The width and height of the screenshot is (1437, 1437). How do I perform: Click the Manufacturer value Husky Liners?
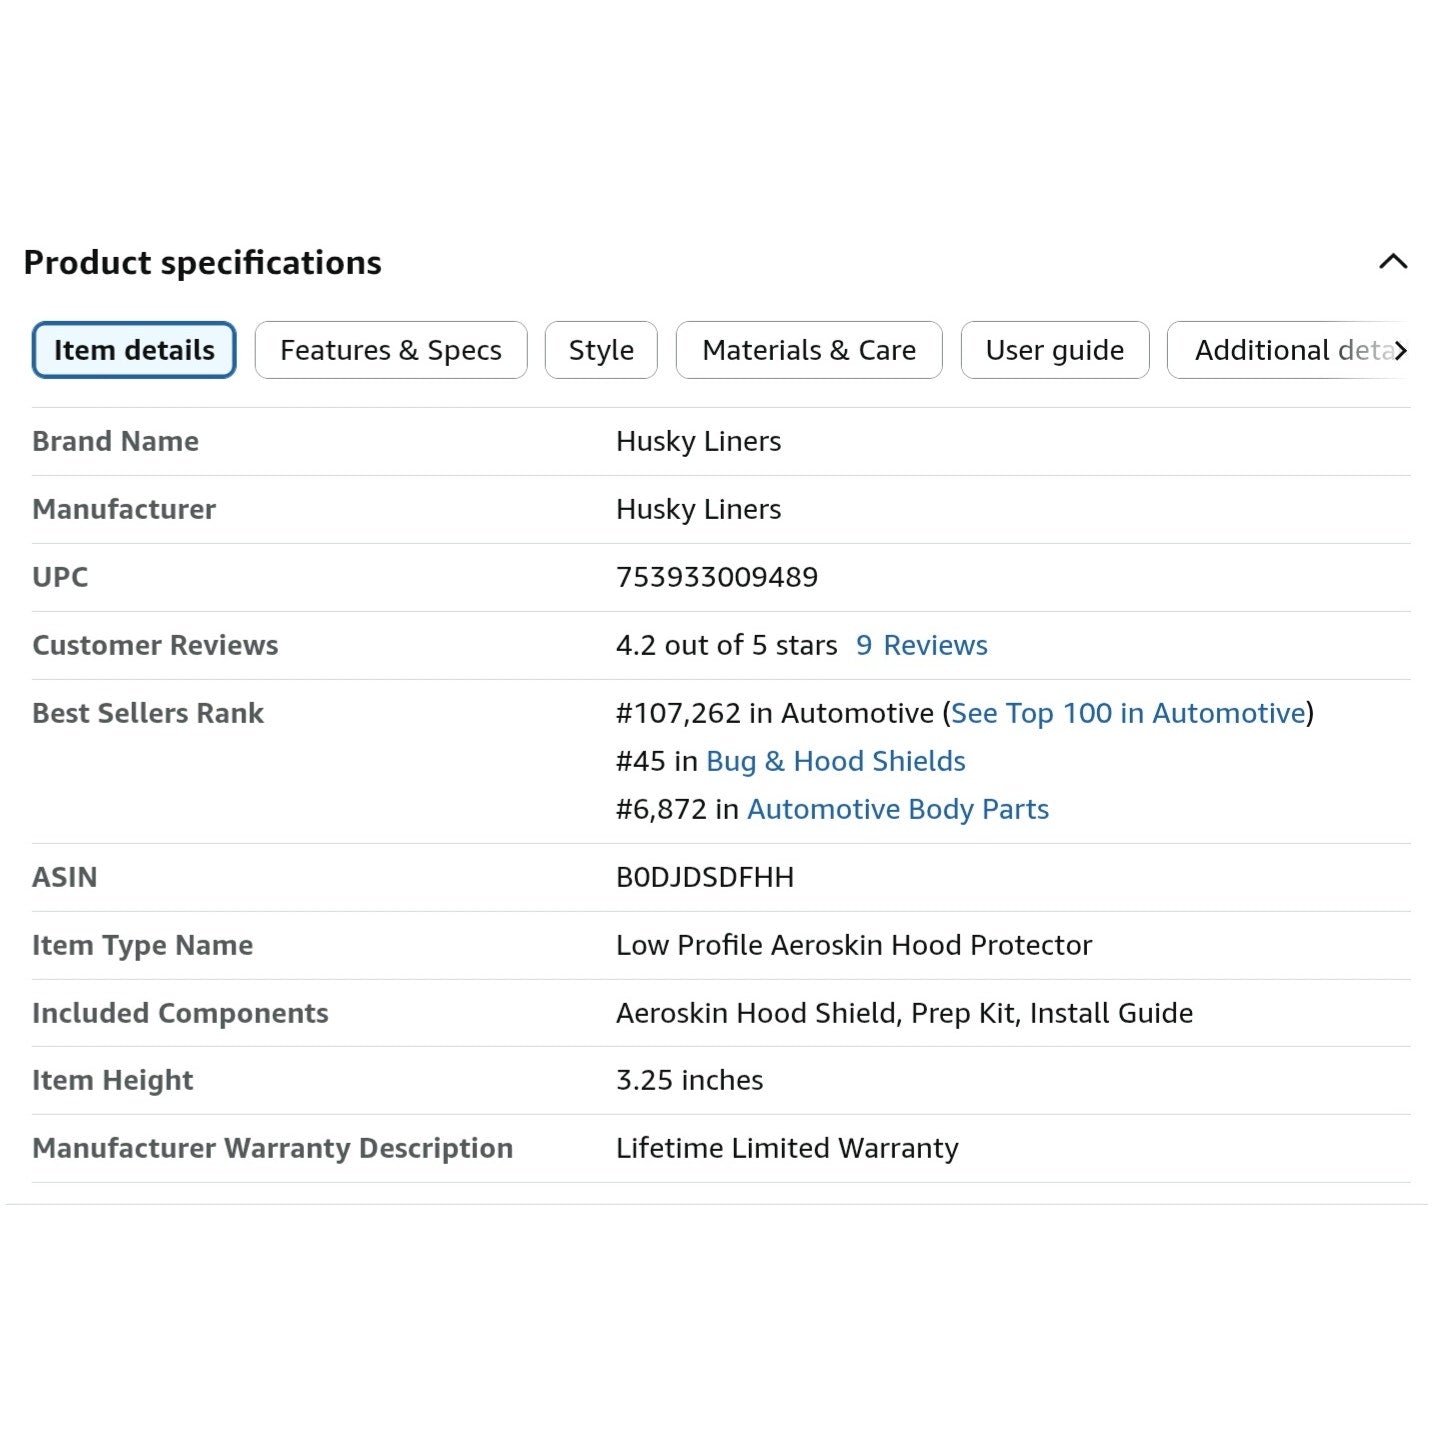point(698,509)
